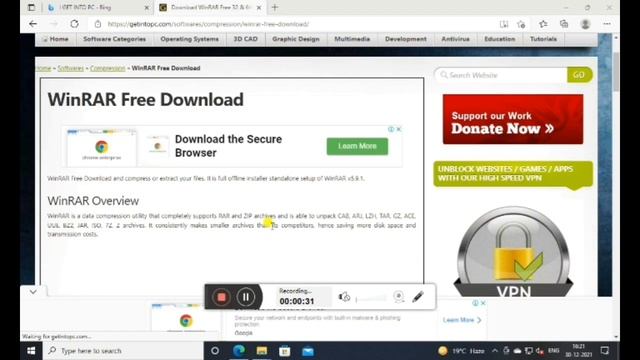Adjust the recorder volume slider
Viewport: 640px width, 360px height.
tap(371, 299)
